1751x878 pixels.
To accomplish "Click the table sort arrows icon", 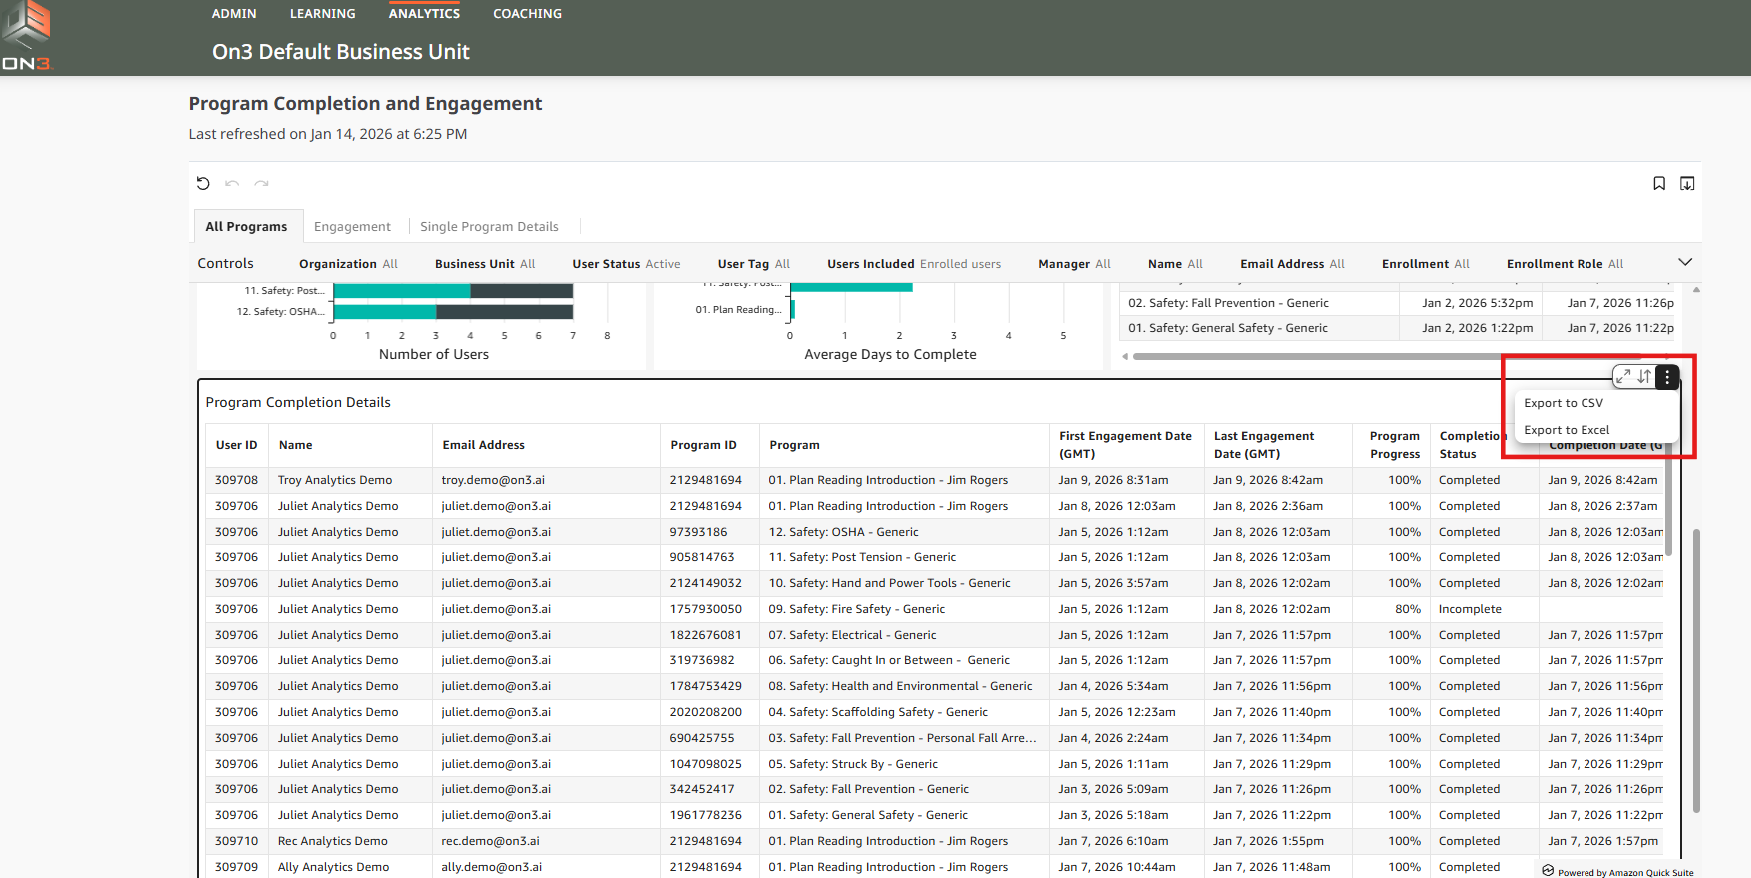I will [x=1644, y=377].
